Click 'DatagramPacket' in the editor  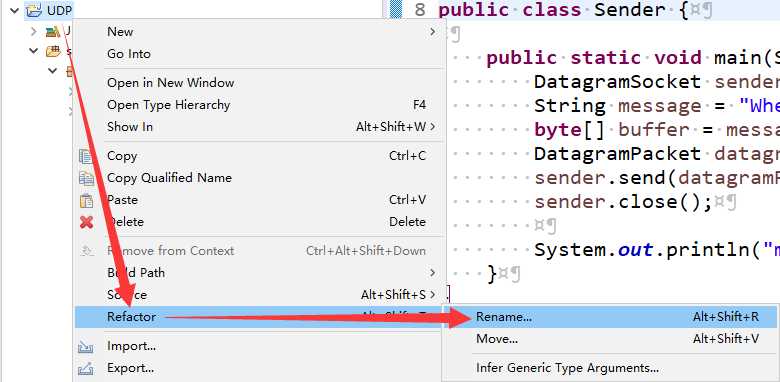coord(617,154)
